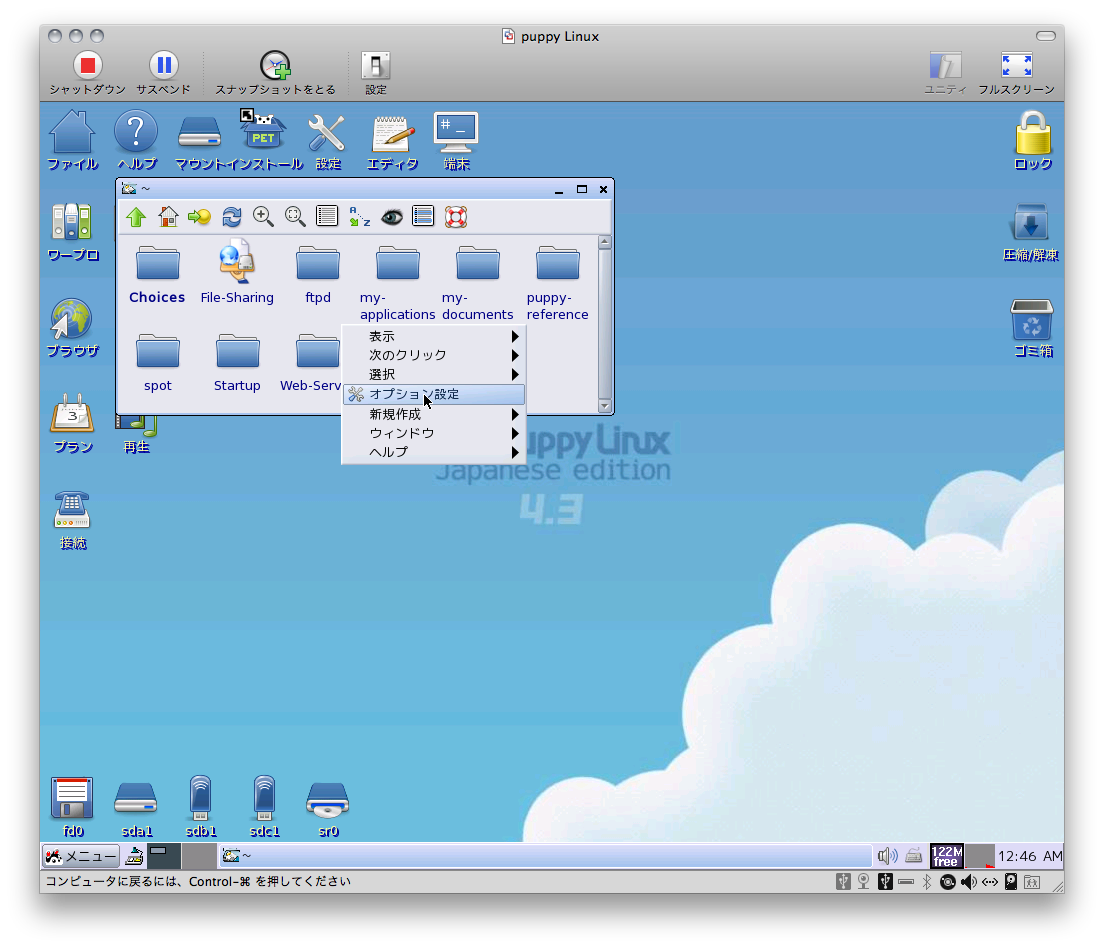Switch to ユニティ mode
Viewport: 1104px width, 948px height.
click(945, 66)
